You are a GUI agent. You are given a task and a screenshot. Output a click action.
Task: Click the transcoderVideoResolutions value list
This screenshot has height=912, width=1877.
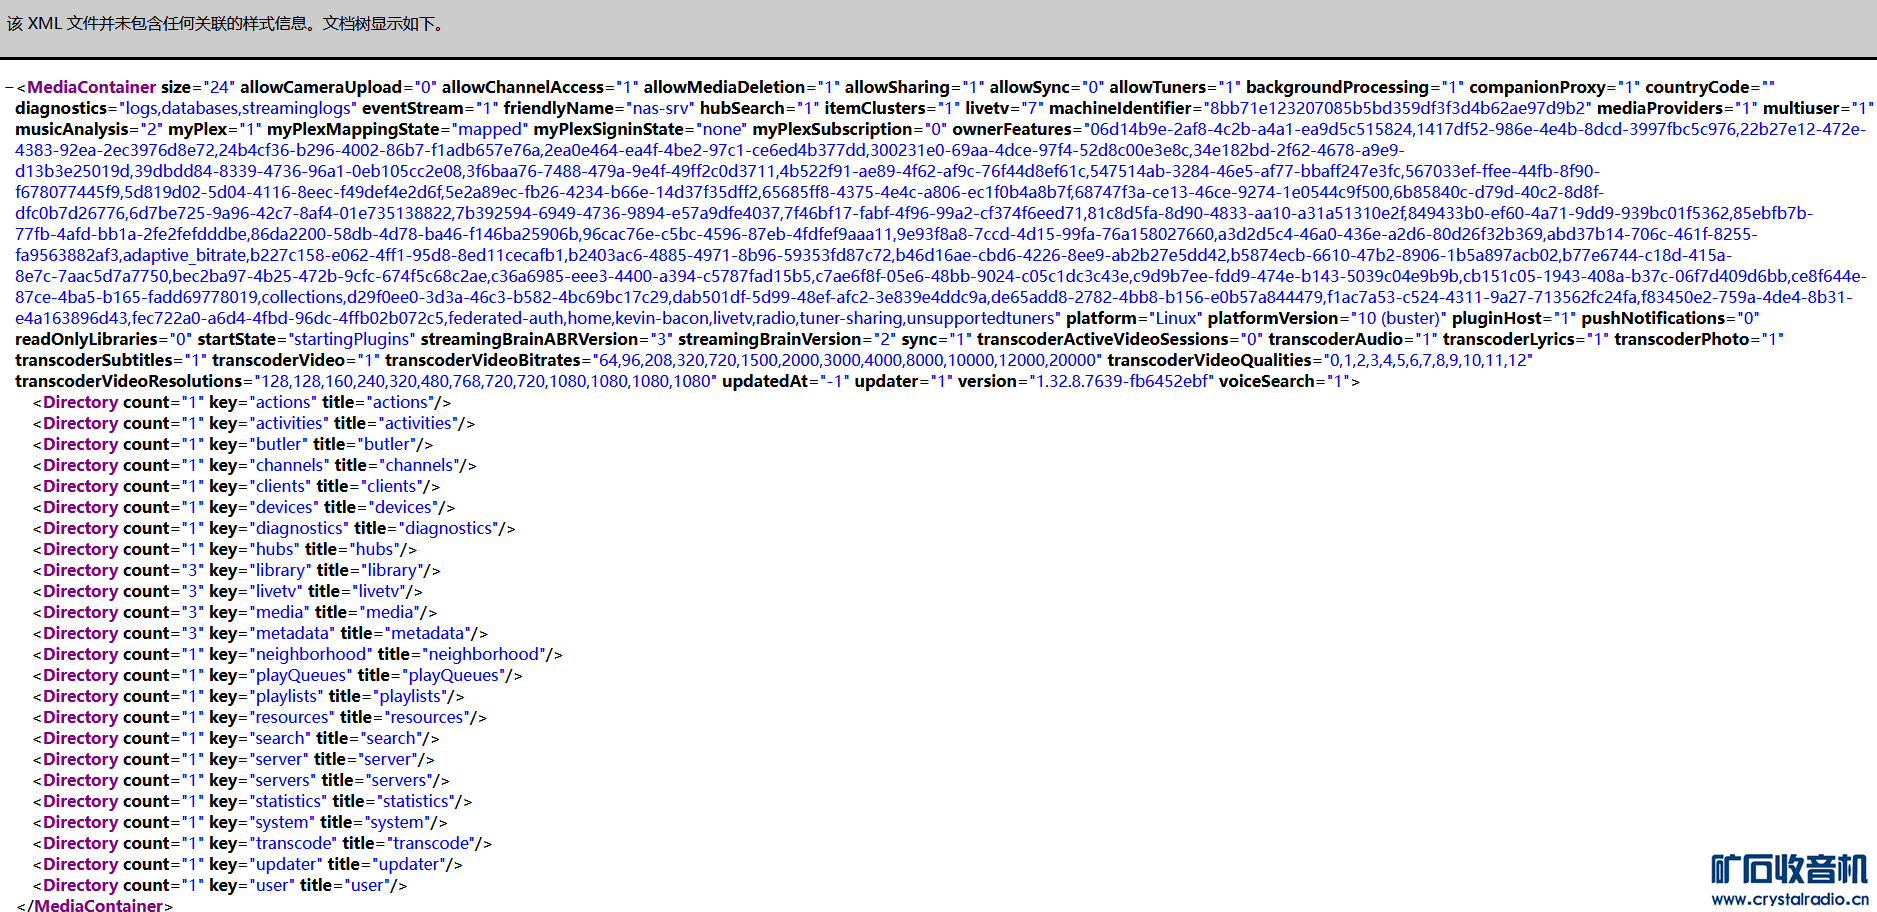click(x=484, y=382)
